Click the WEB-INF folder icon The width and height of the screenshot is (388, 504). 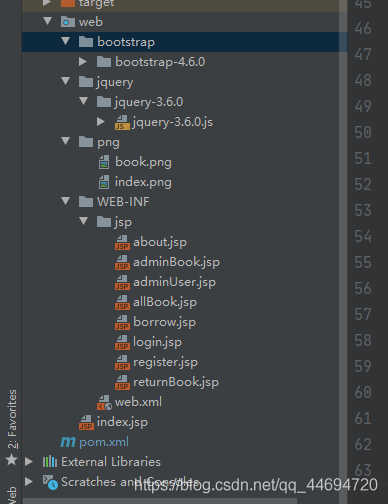(86, 202)
